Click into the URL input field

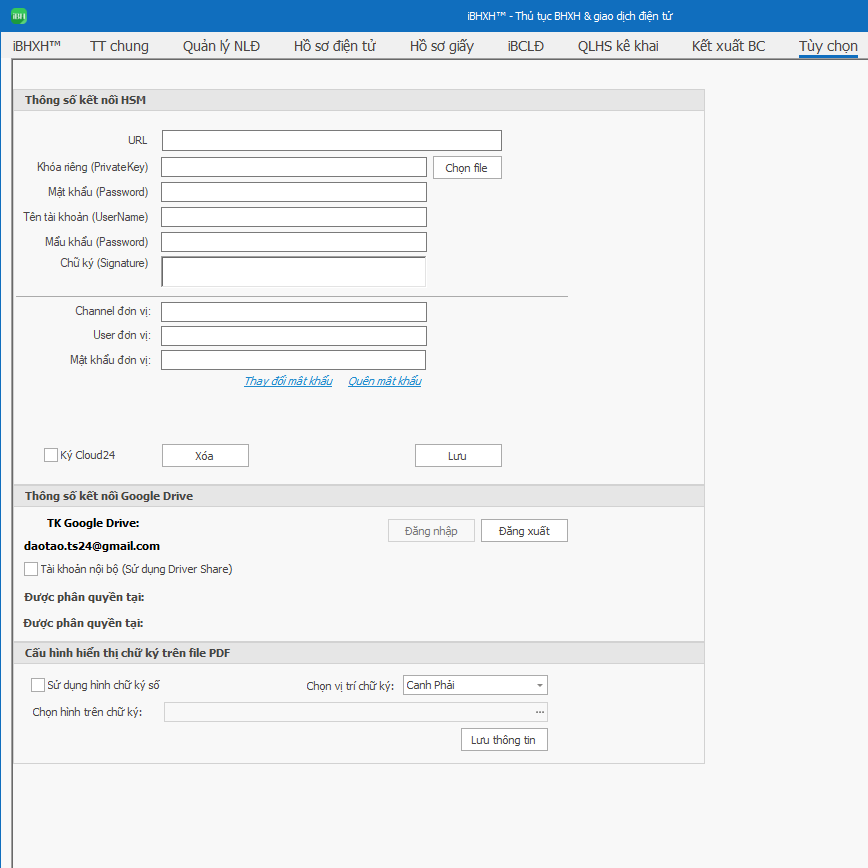(331, 141)
